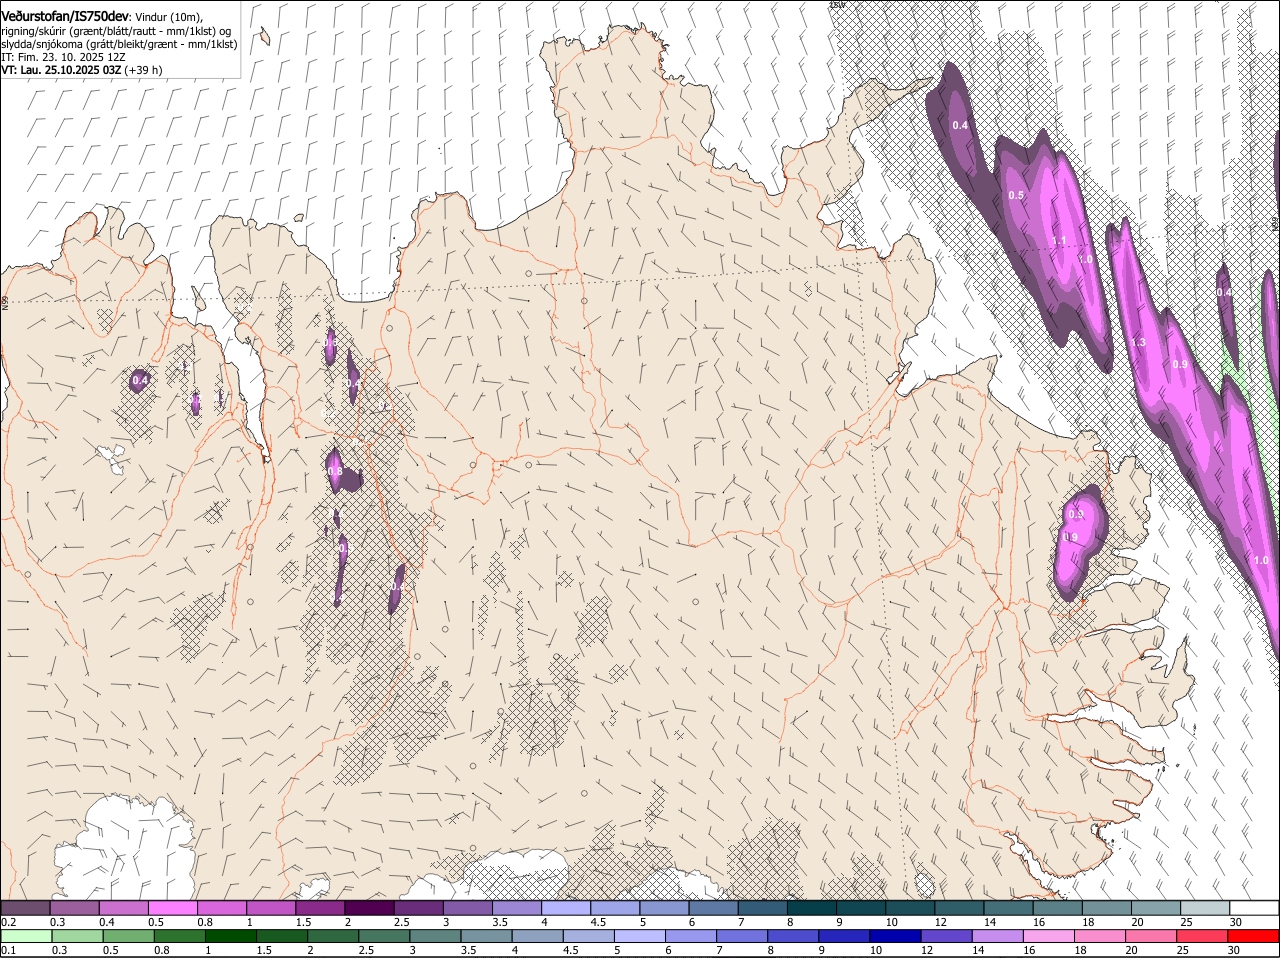Pick the darkest purple 2 snow legend swatch
Screen dimensions: 1280x958
click(x=369, y=907)
